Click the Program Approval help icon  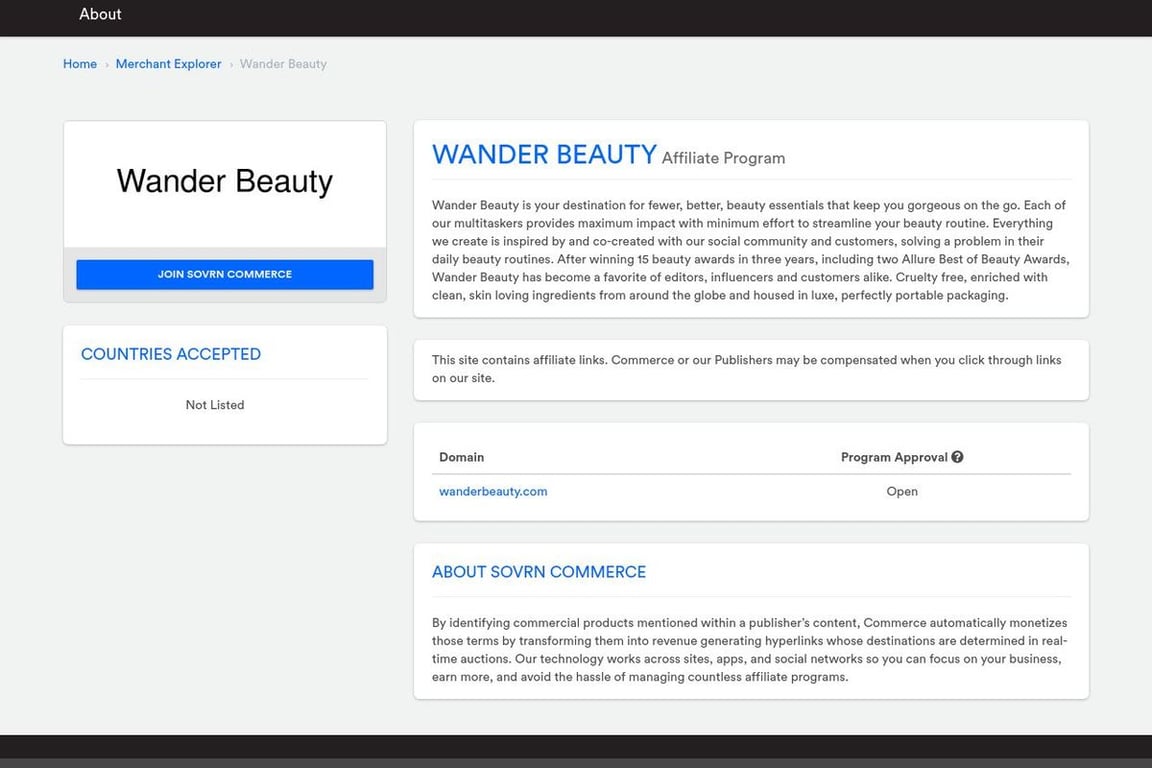(x=957, y=456)
